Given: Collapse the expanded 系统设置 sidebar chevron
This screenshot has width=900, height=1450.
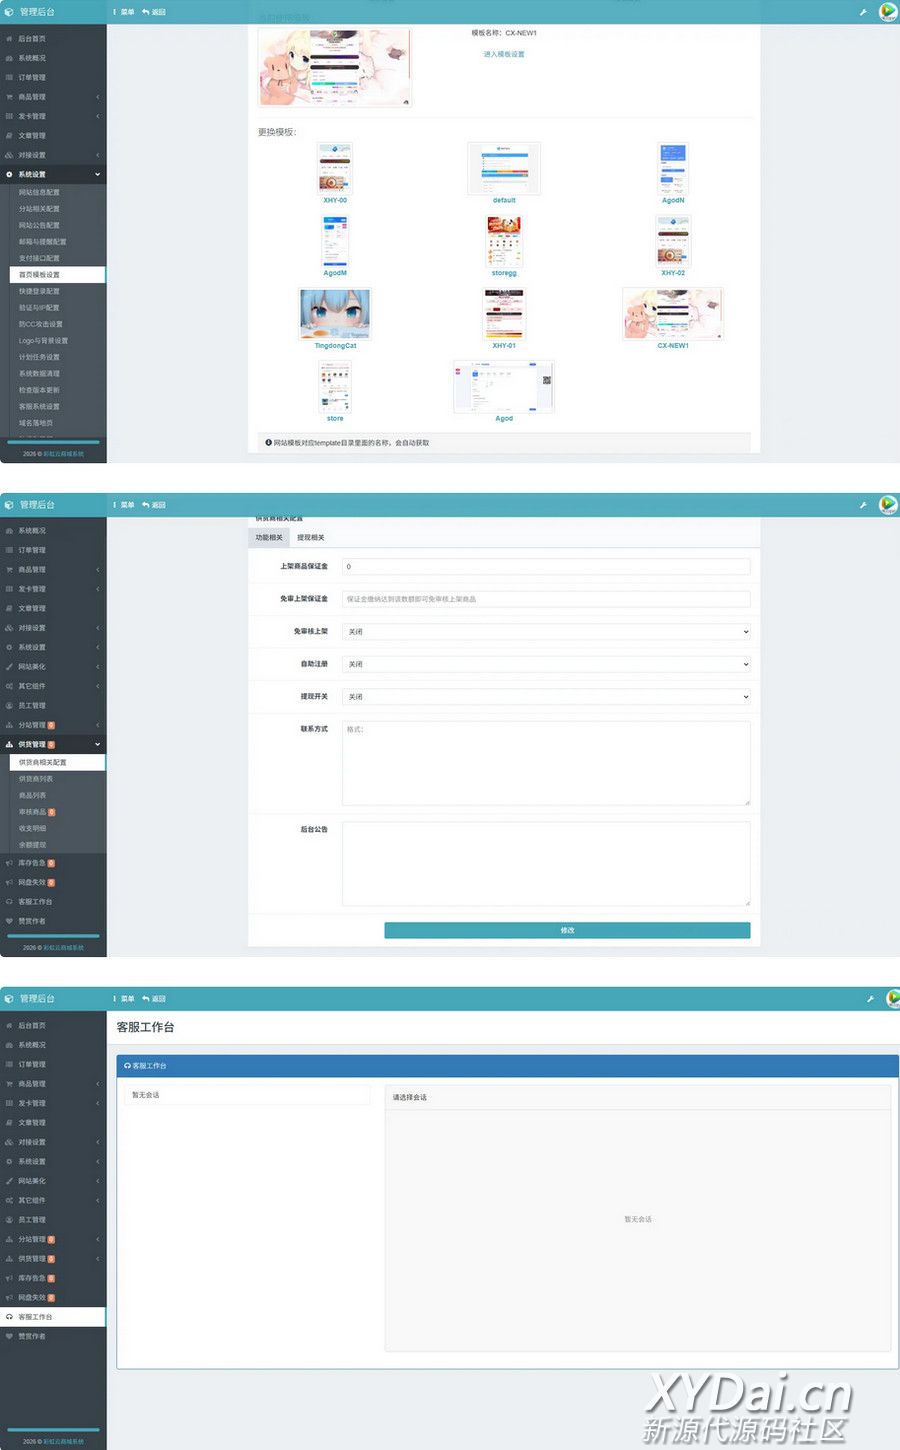Looking at the screenshot, I should coord(97,175).
